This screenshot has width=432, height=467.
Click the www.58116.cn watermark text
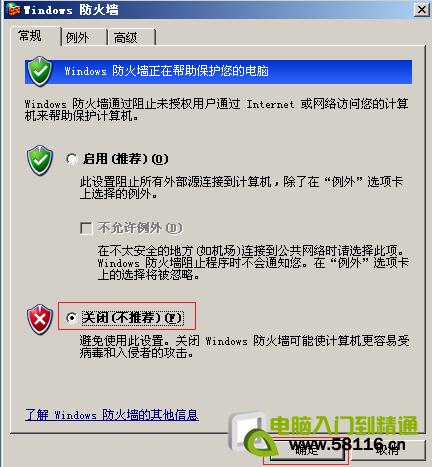[347, 444]
